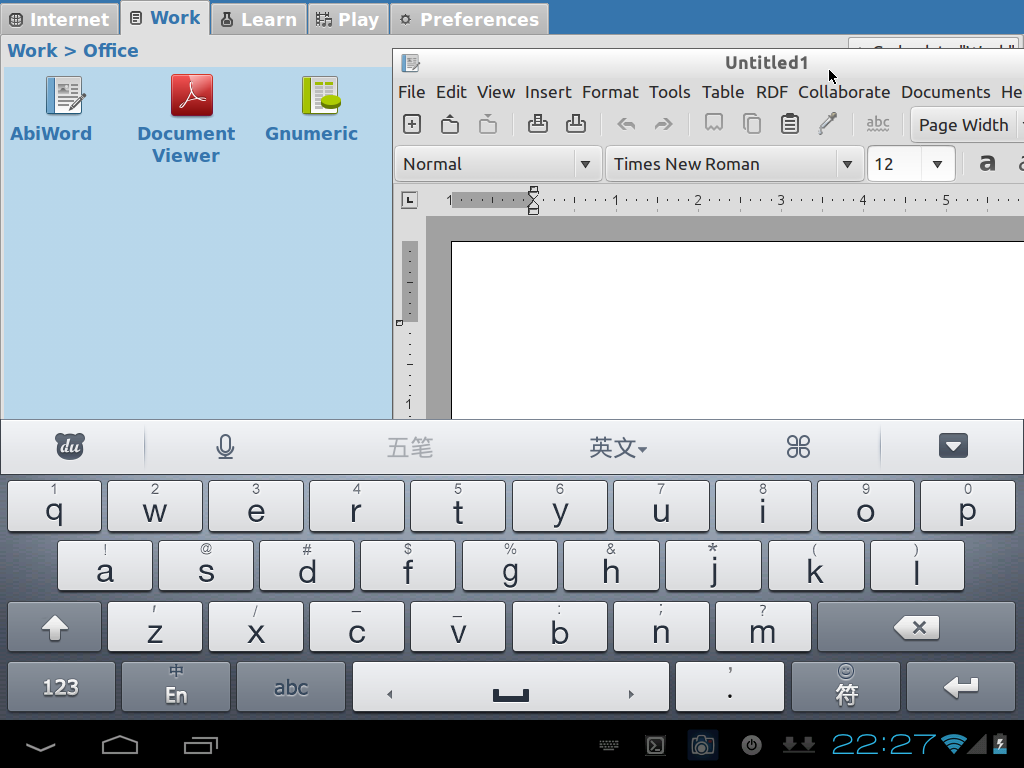Tap the Android Recent Apps button
This screenshot has height=768, width=1024.
click(200, 744)
